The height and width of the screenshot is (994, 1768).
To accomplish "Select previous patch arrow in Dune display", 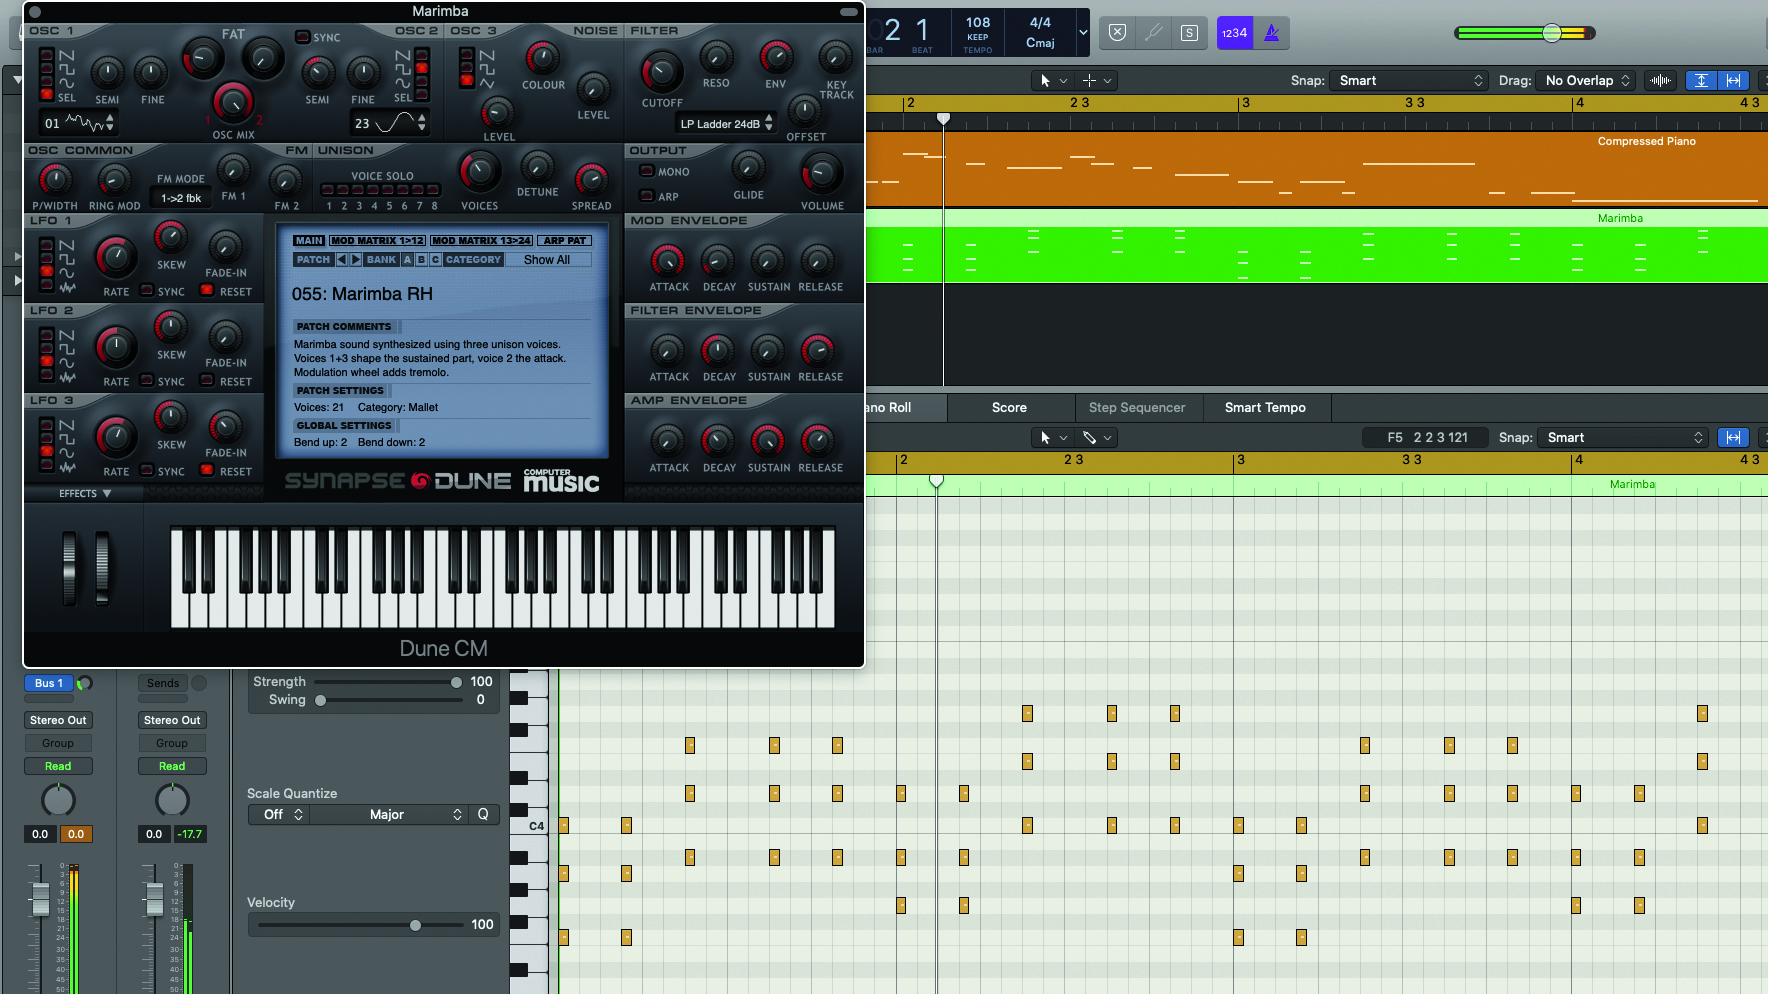I will [341, 259].
